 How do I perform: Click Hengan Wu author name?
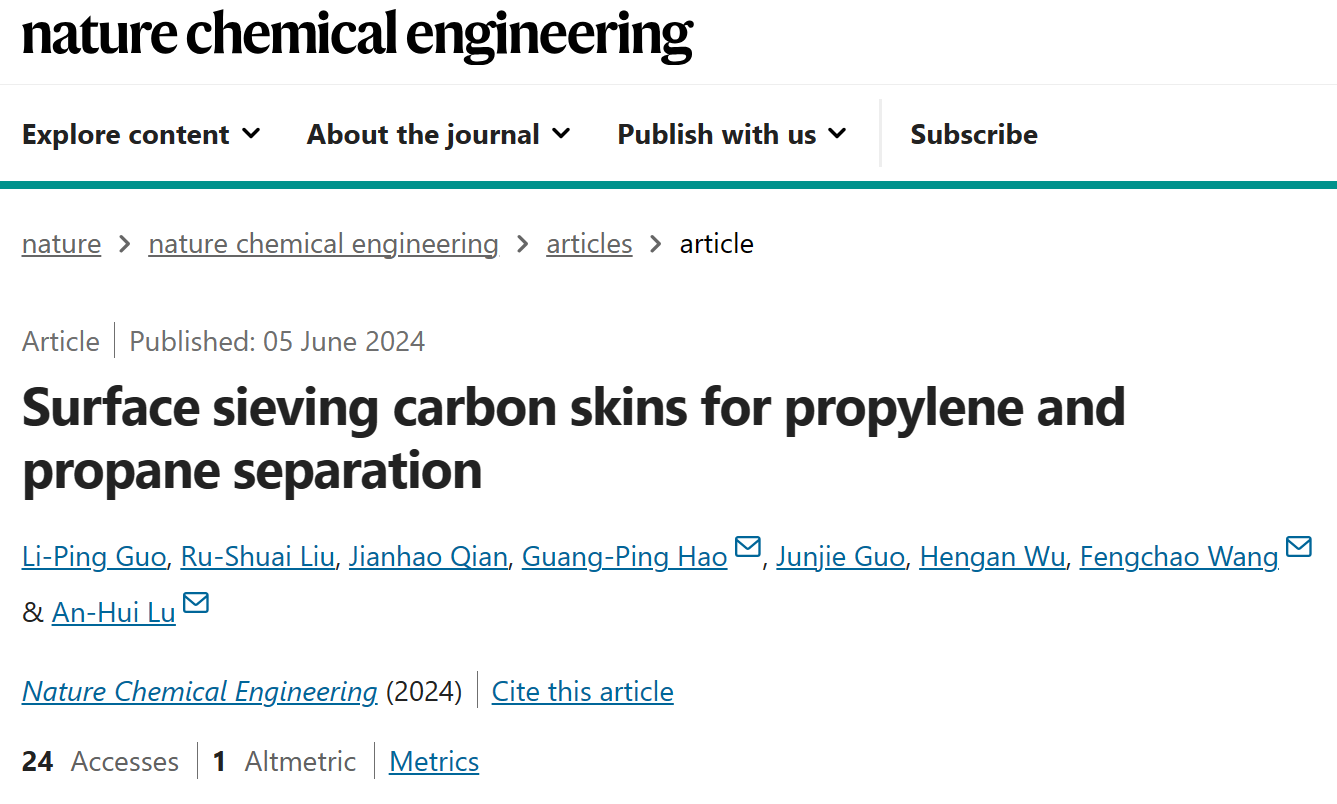[x=992, y=556]
